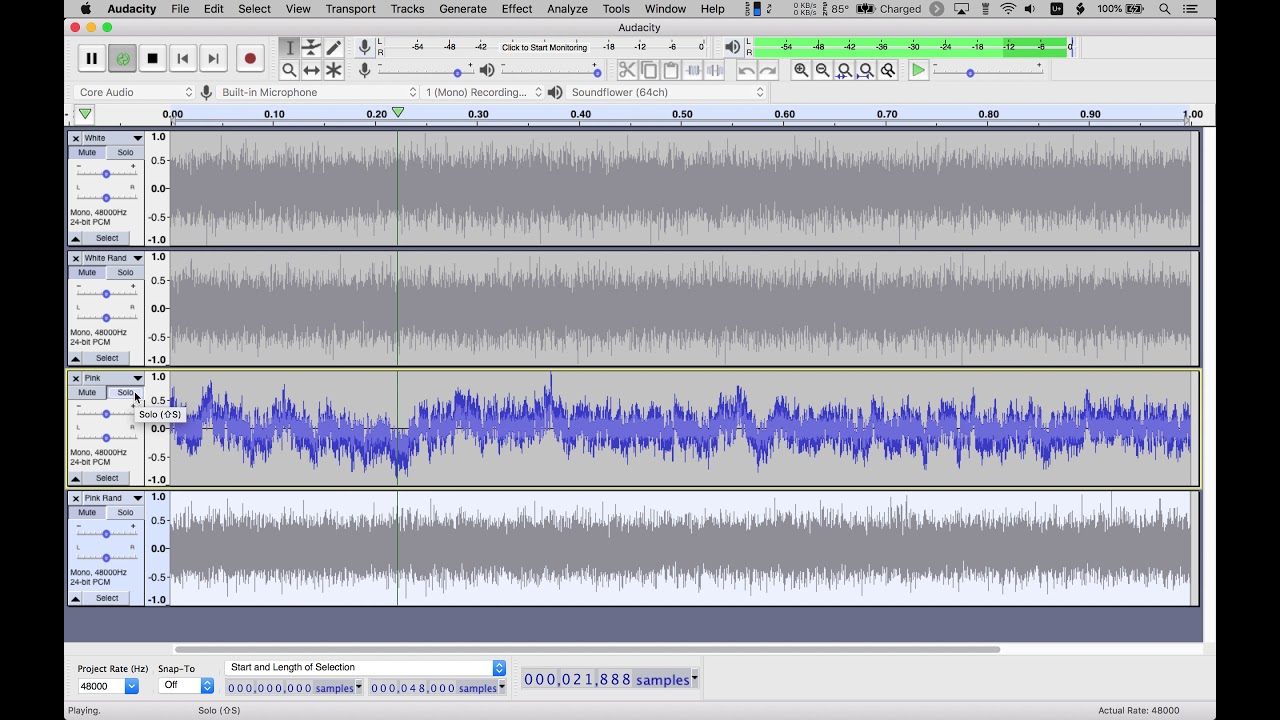Image resolution: width=1280 pixels, height=720 pixels.
Task: Open the Core Audio host dropdown
Action: coord(134,92)
